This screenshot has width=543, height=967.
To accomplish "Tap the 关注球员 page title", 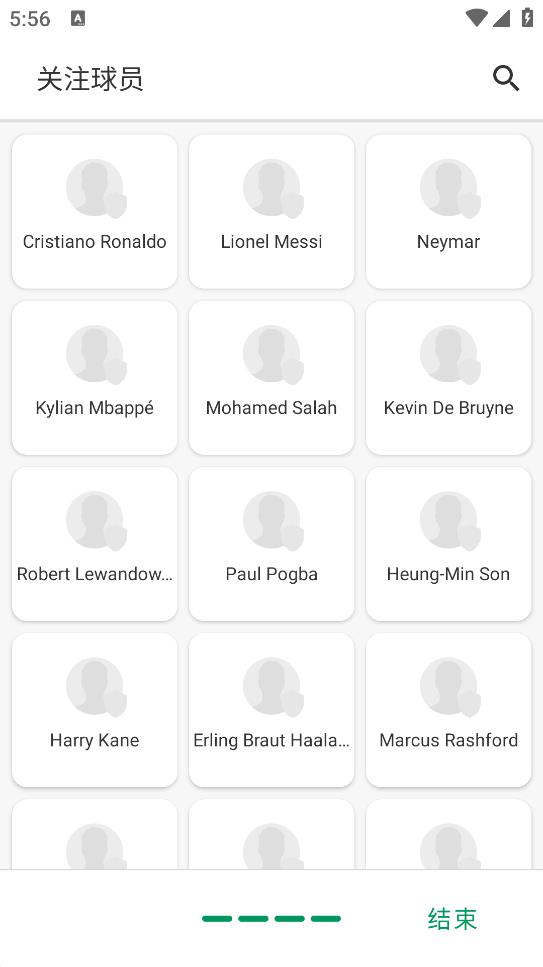I will coord(90,79).
